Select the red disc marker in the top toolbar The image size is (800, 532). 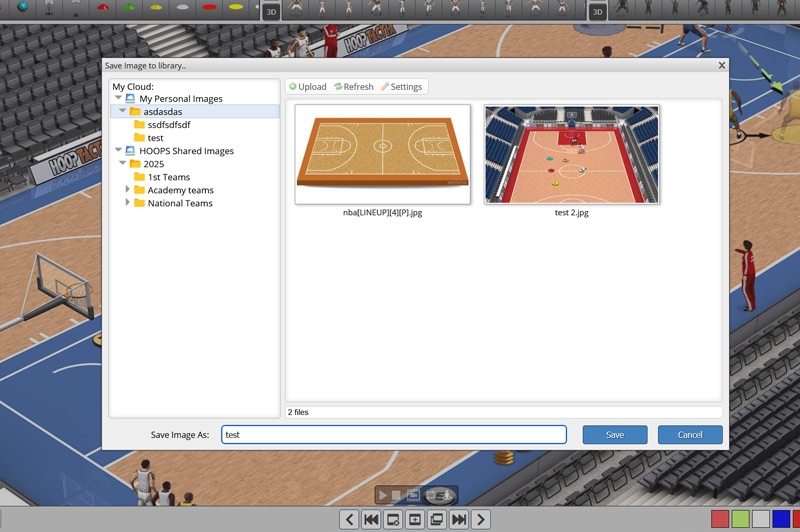209,8
